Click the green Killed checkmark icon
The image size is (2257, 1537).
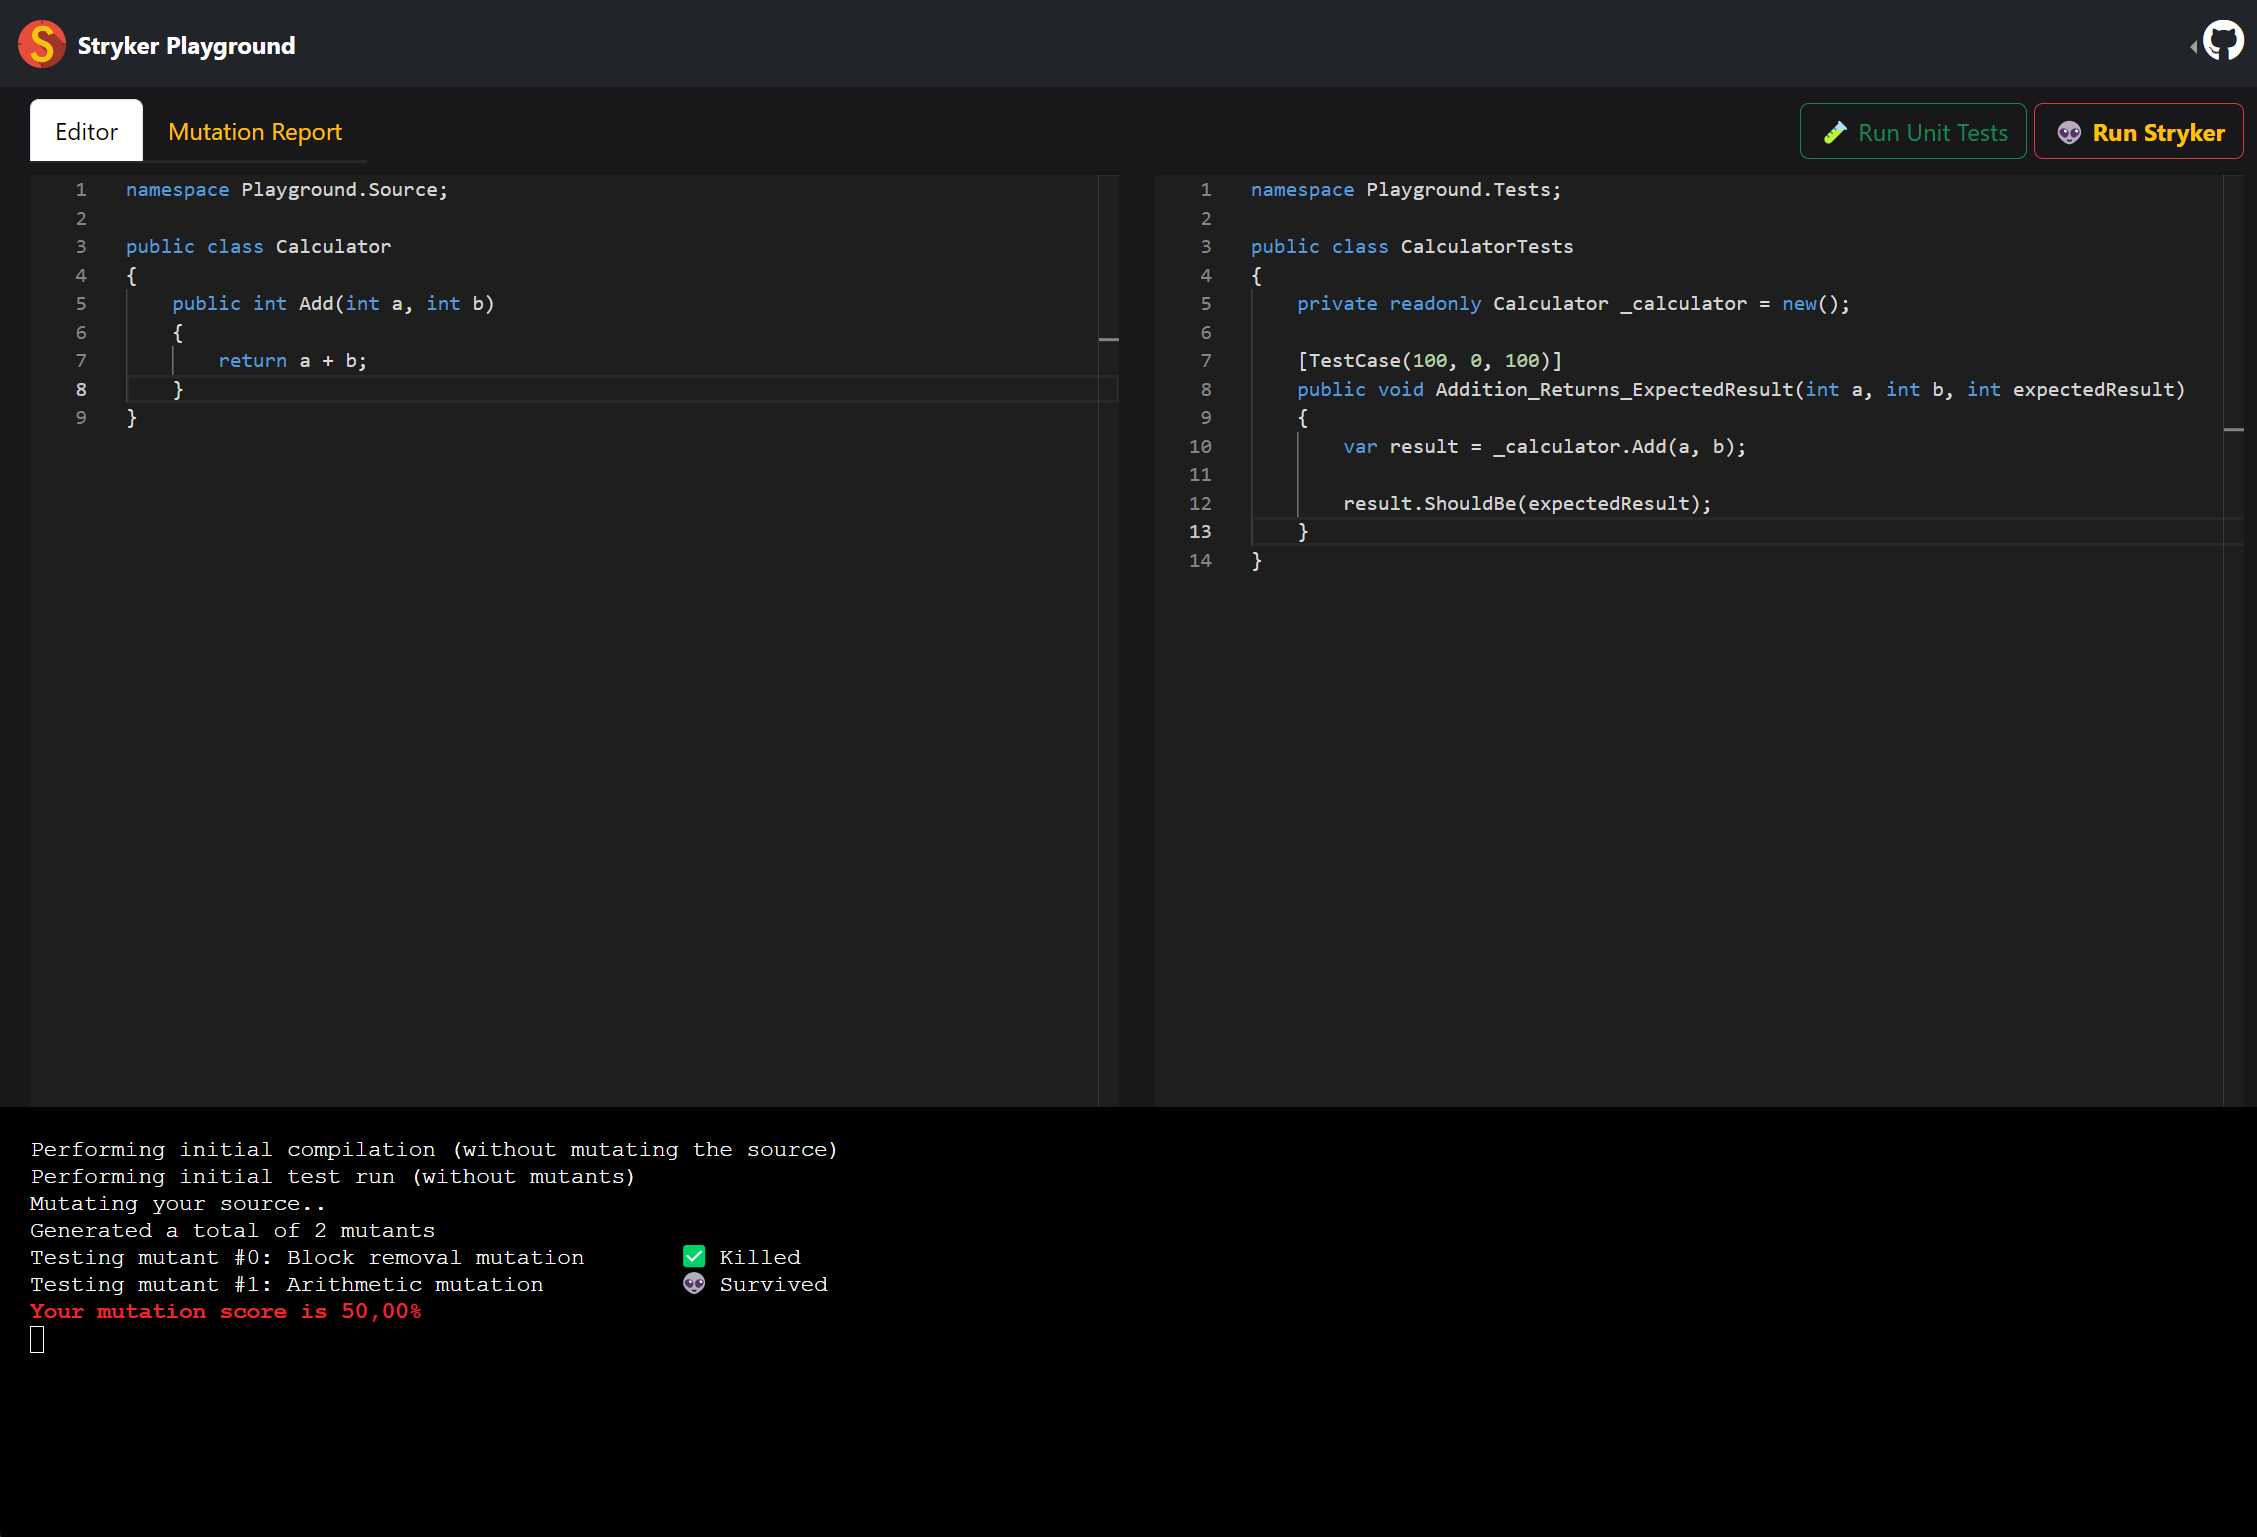coord(694,1256)
